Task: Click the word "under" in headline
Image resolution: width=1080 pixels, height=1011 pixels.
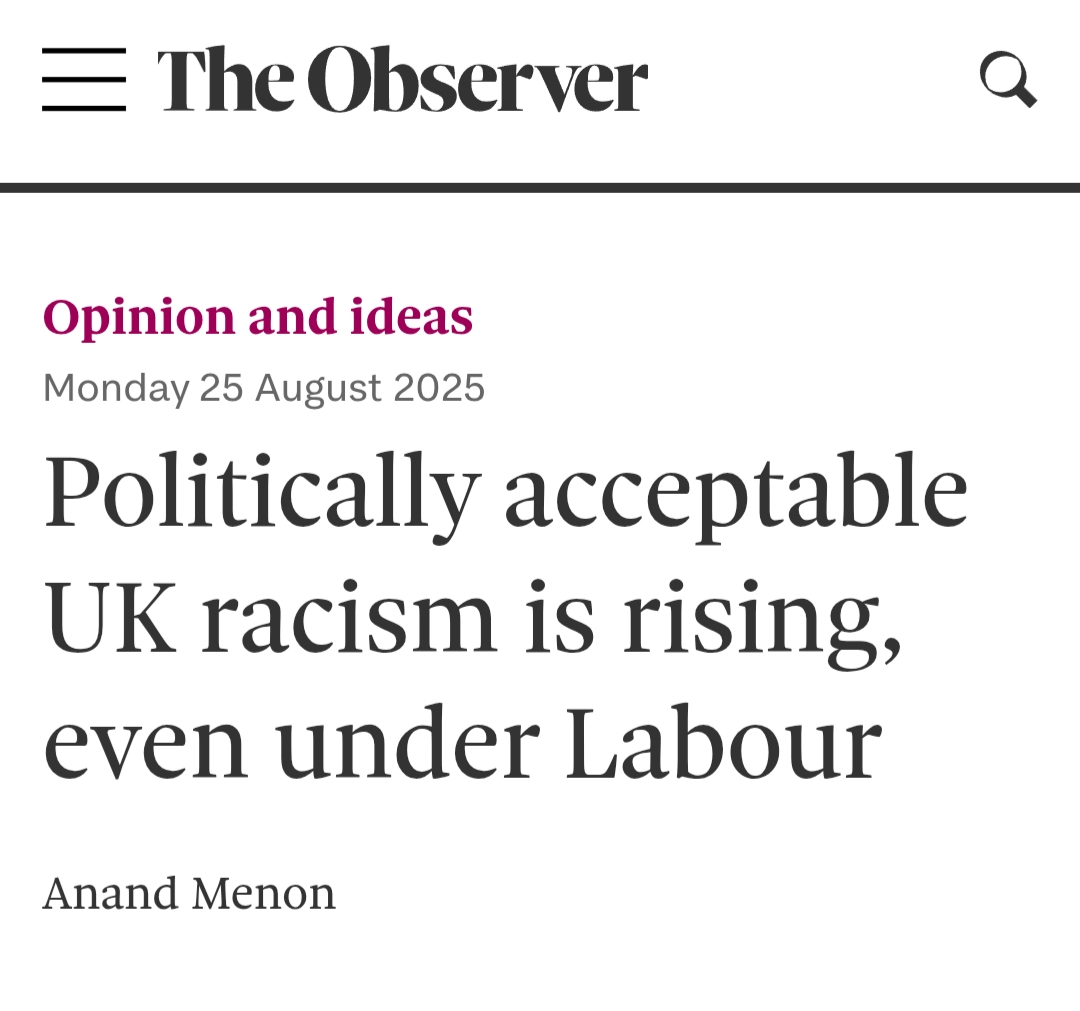Action: point(405,745)
